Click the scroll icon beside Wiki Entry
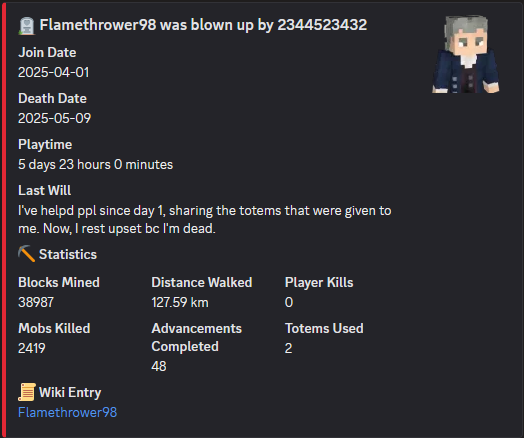Viewport: 524px width, 438px height. pos(27,392)
